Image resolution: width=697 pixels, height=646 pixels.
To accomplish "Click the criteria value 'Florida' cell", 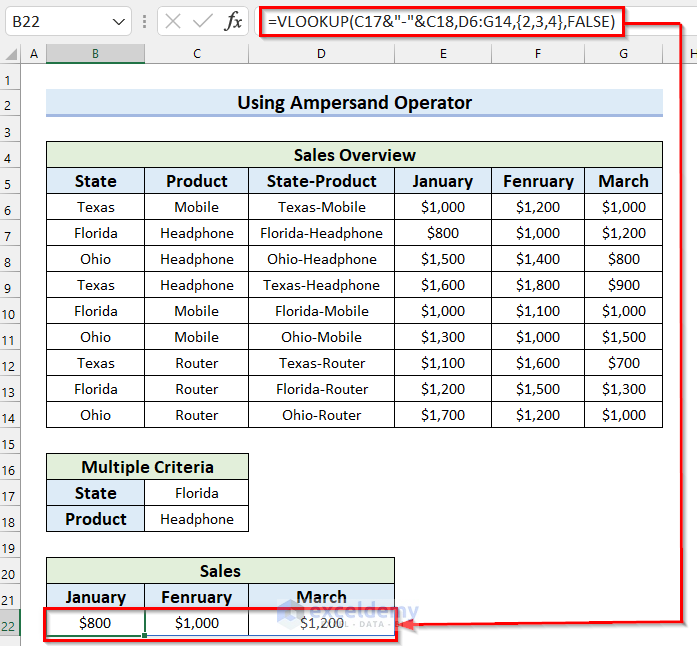I will (196, 493).
